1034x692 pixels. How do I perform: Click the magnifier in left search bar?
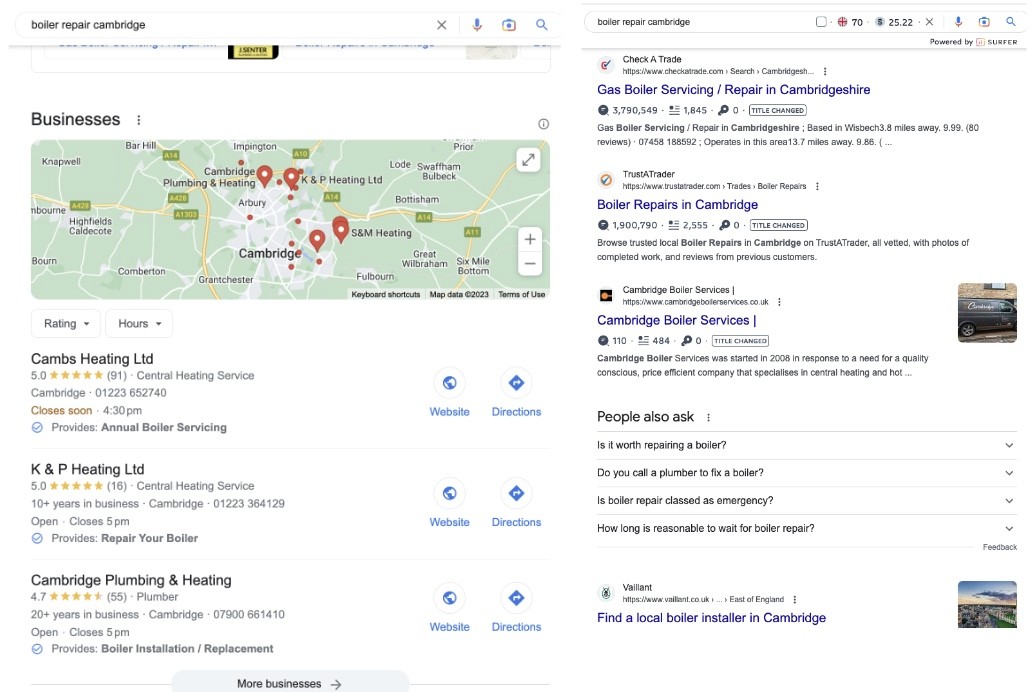coord(541,25)
